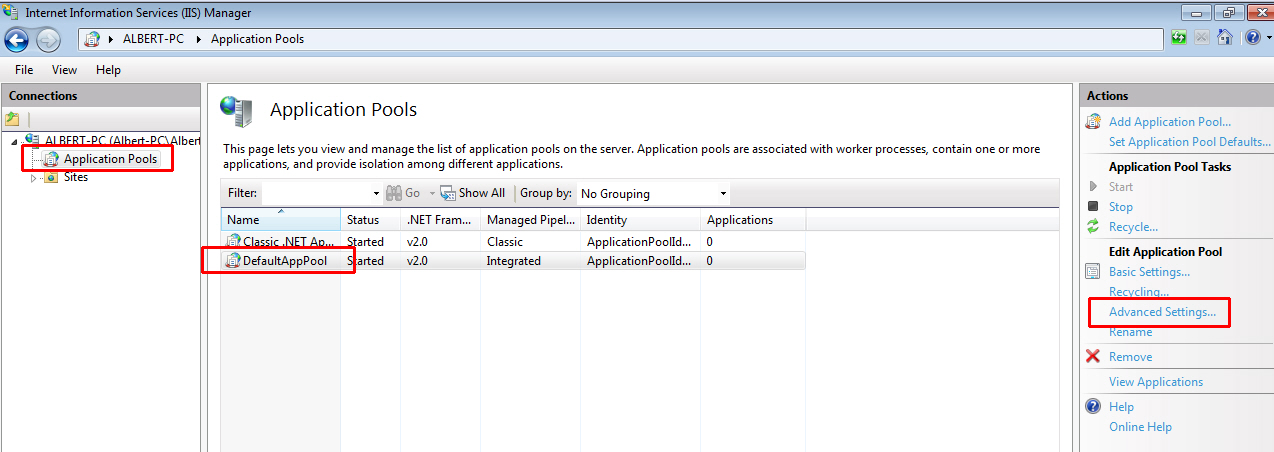Open the Filter field dropdown arrow
The image size is (1274, 452).
click(376, 193)
